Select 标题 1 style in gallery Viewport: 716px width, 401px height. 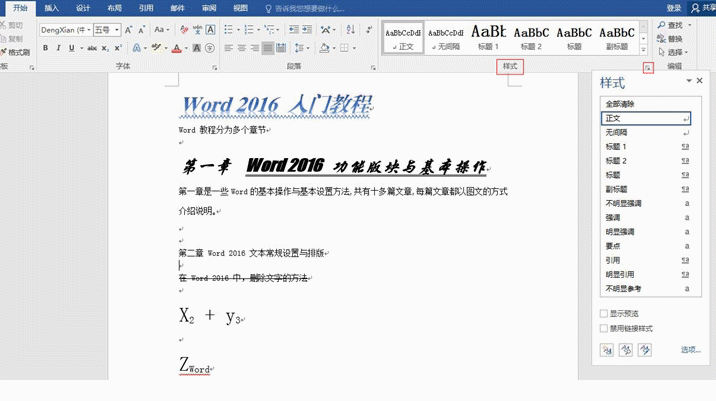pyautogui.click(x=488, y=37)
